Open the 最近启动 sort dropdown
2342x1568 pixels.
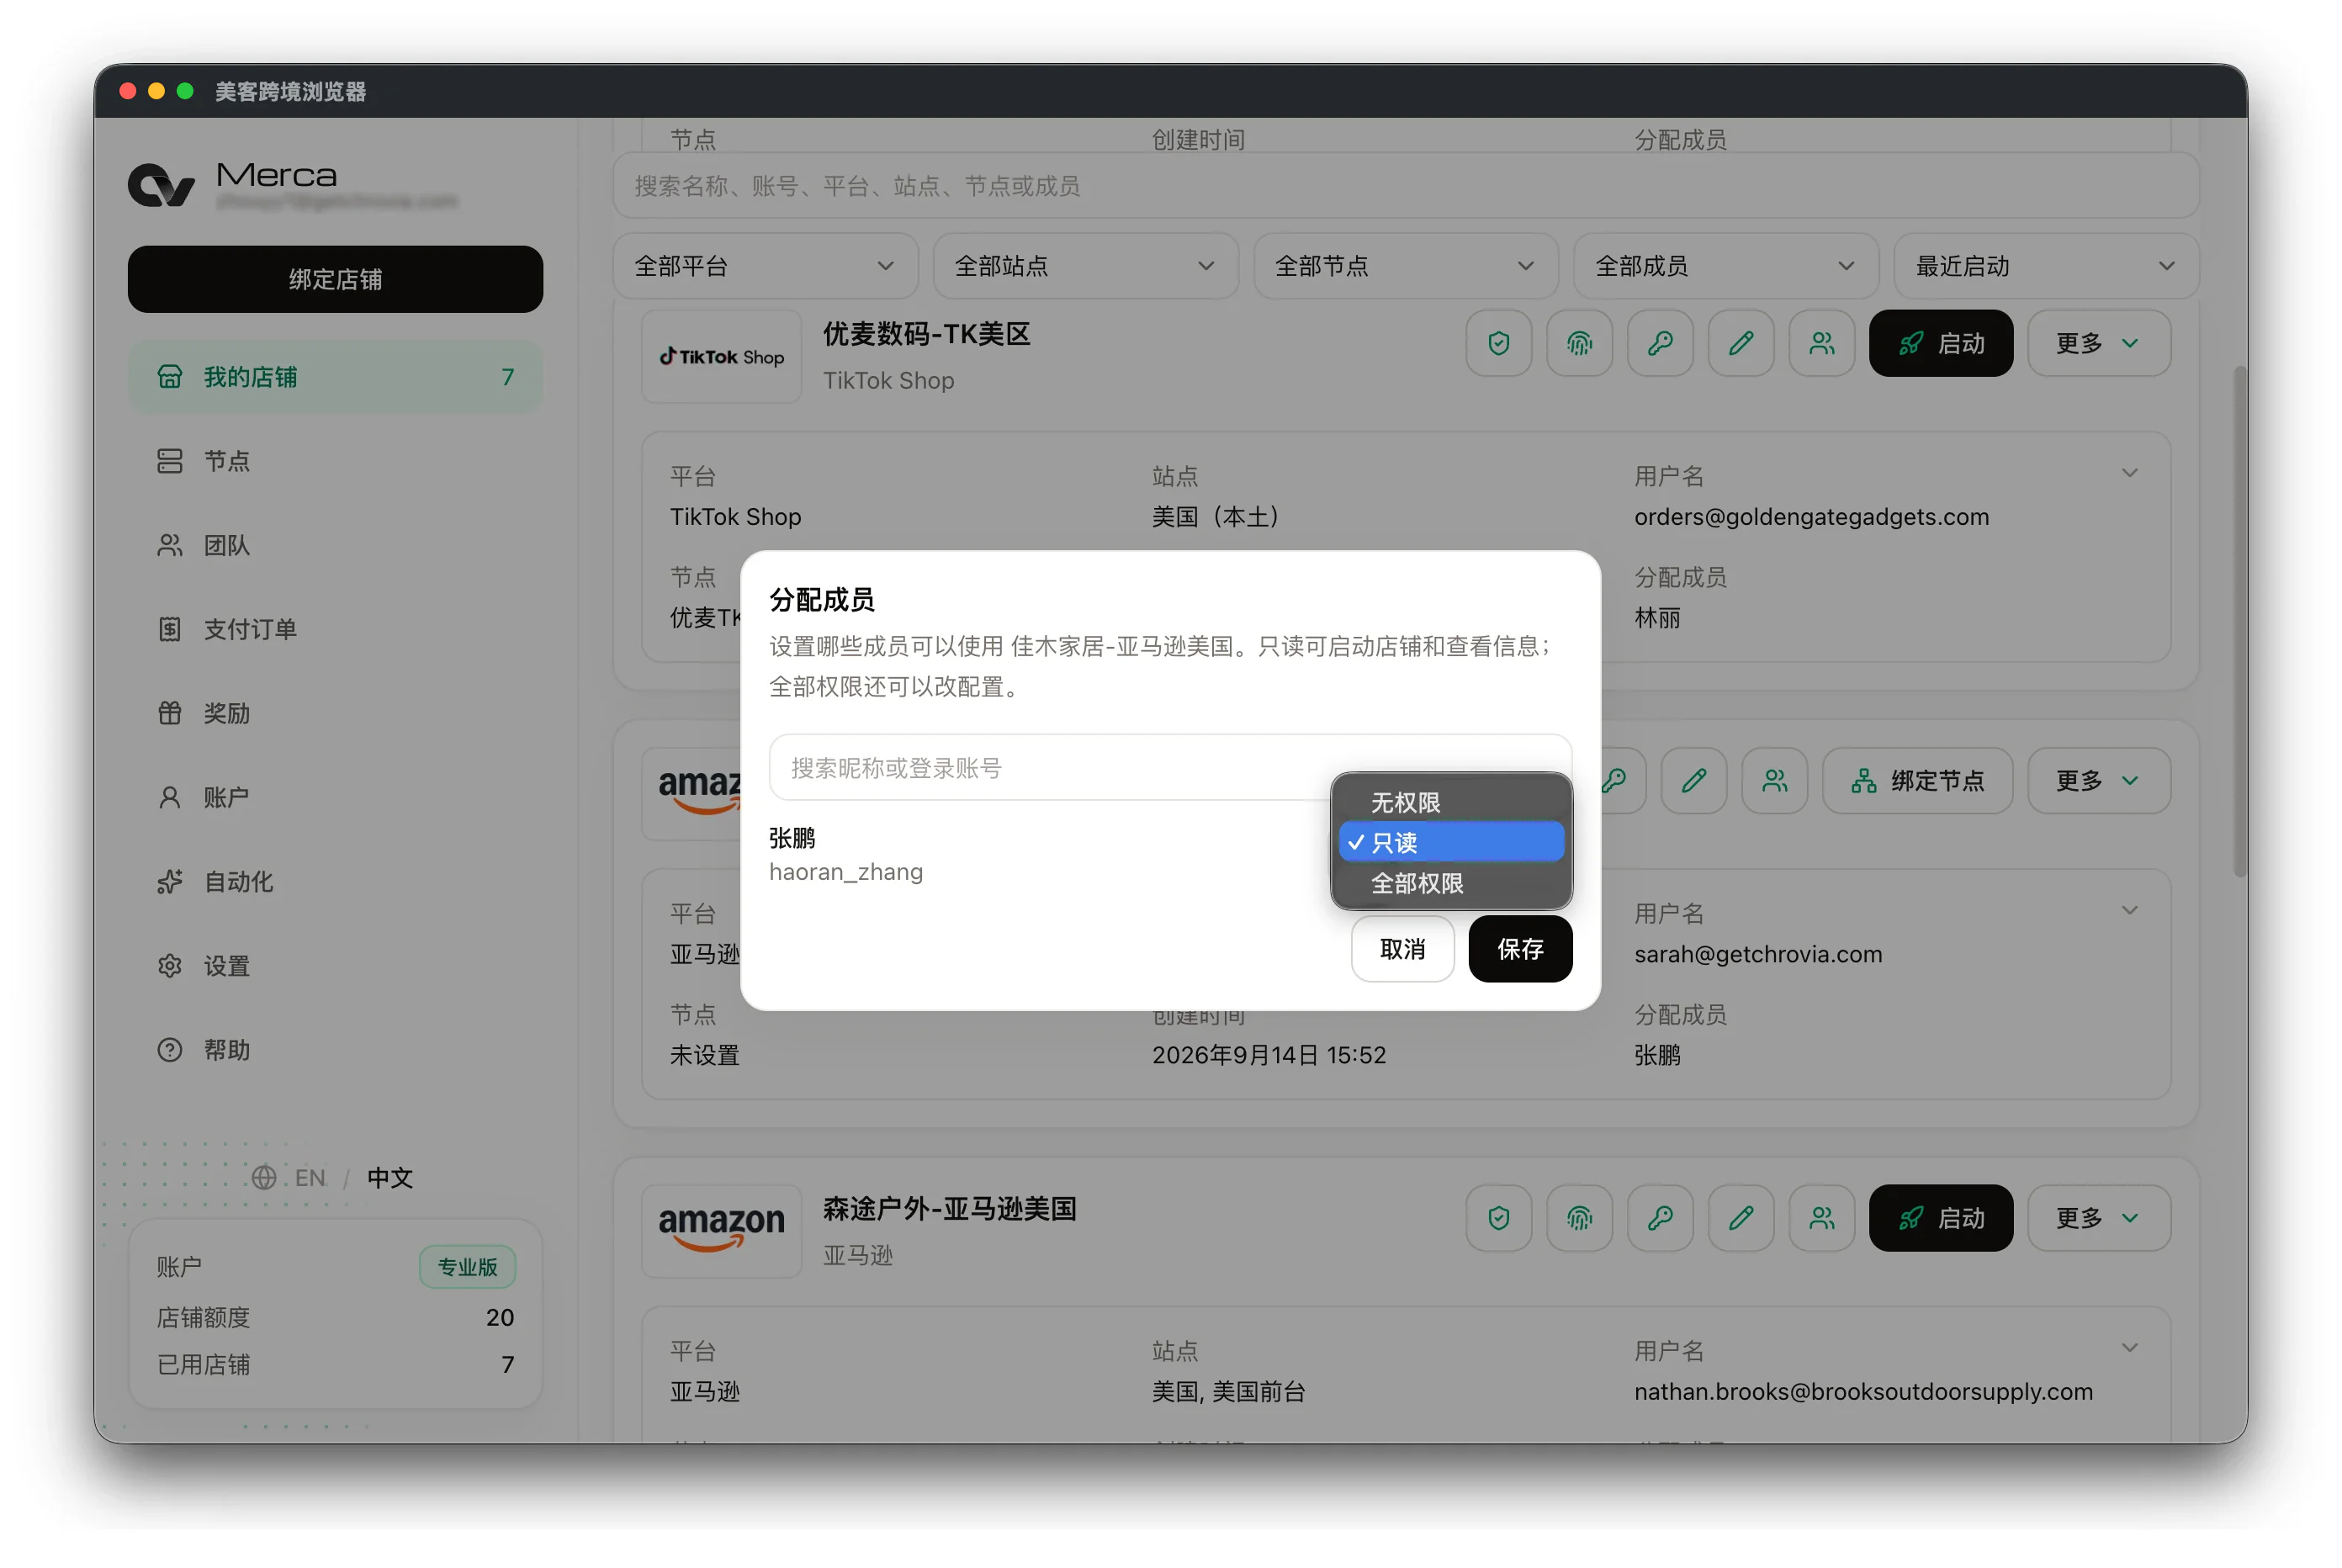click(x=2045, y=266)
